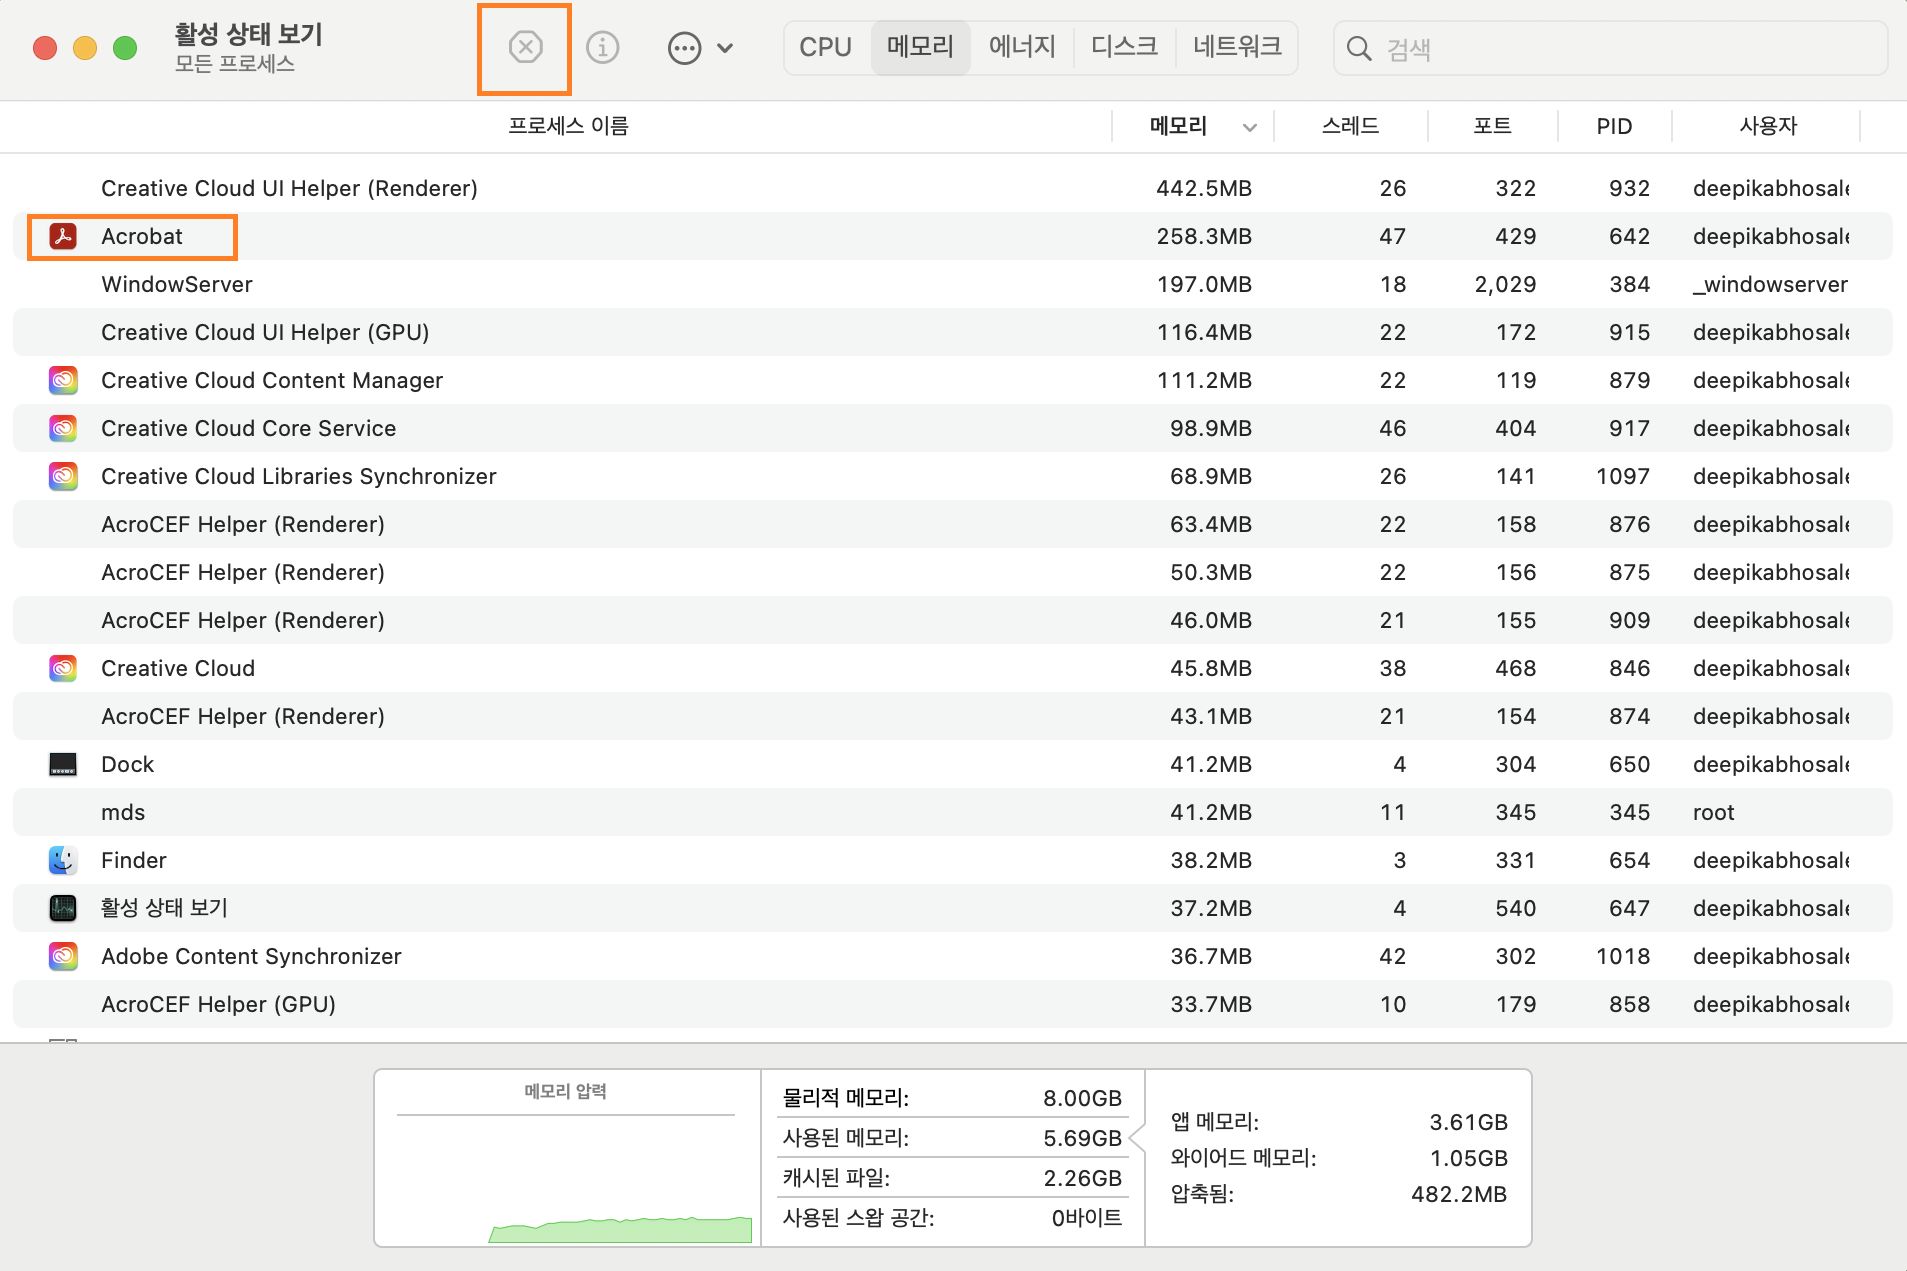Switch to the 네트워크 tab
This screenshot has height=1271, width=1907.
coord(1237,46)
